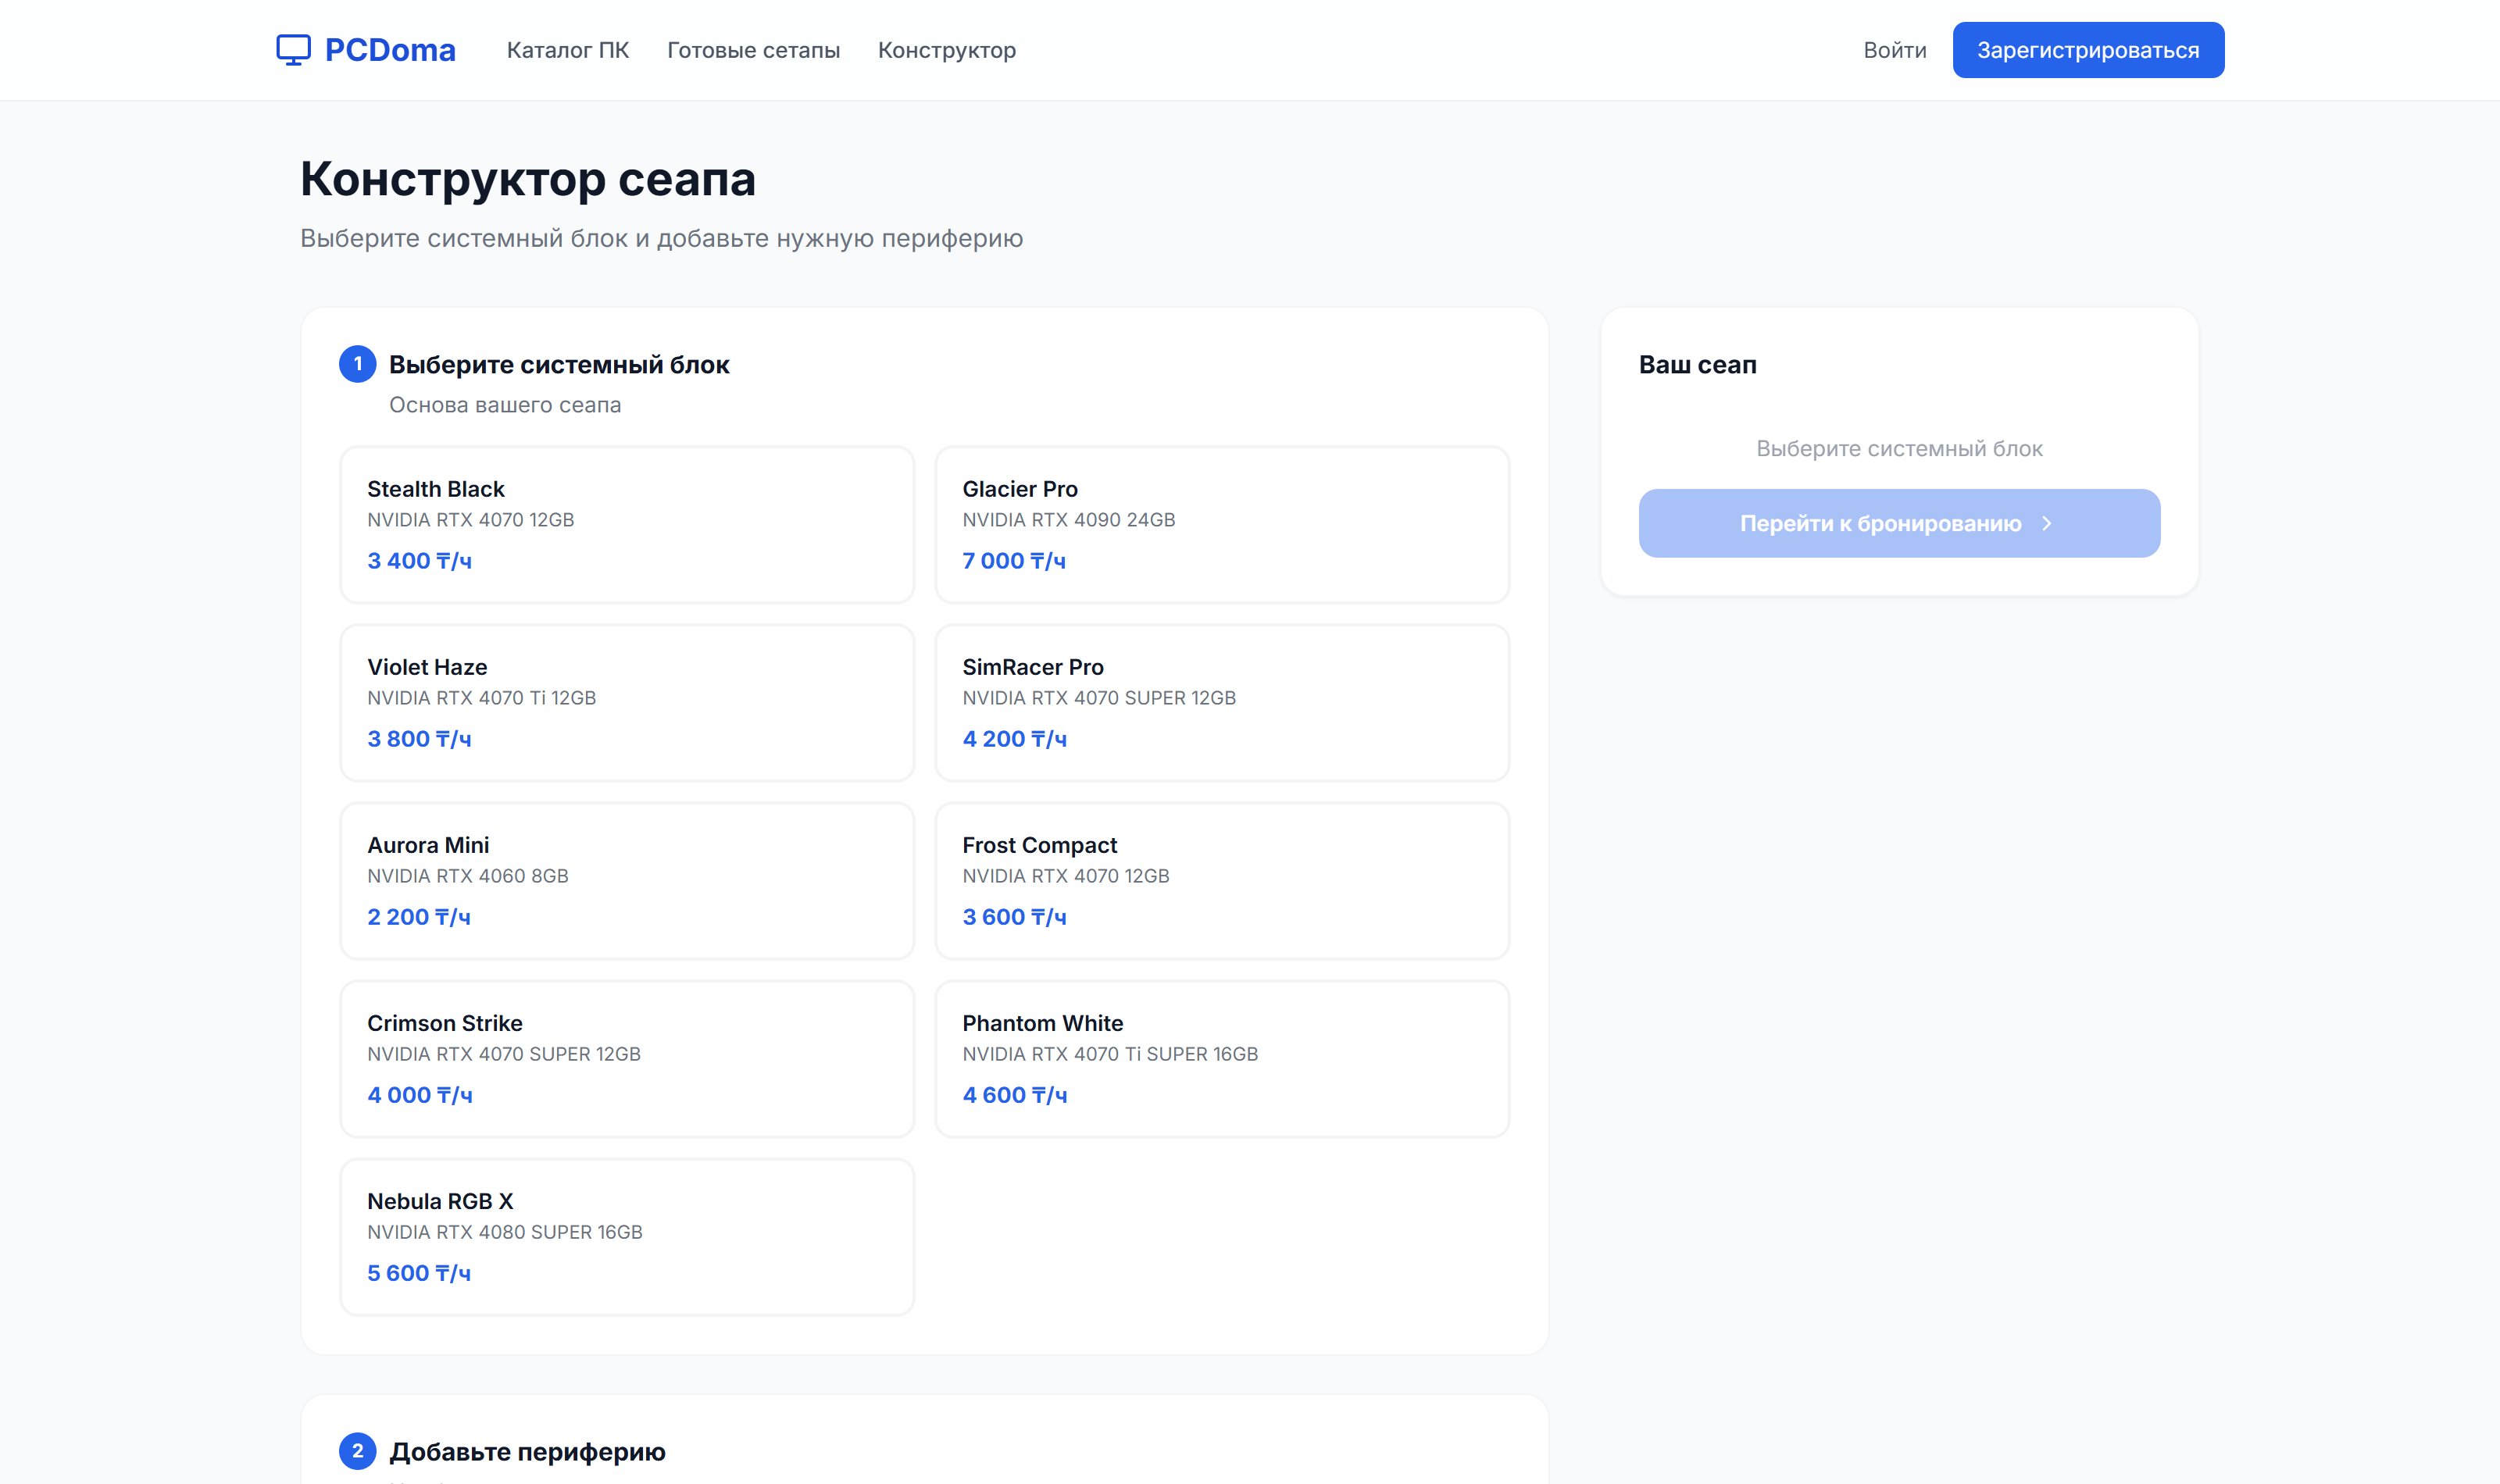This screenshot has height=1484, width=2500.
Task: Click NVIDIA RTX 4090 24GB spec text
Action: (1069, 520)
